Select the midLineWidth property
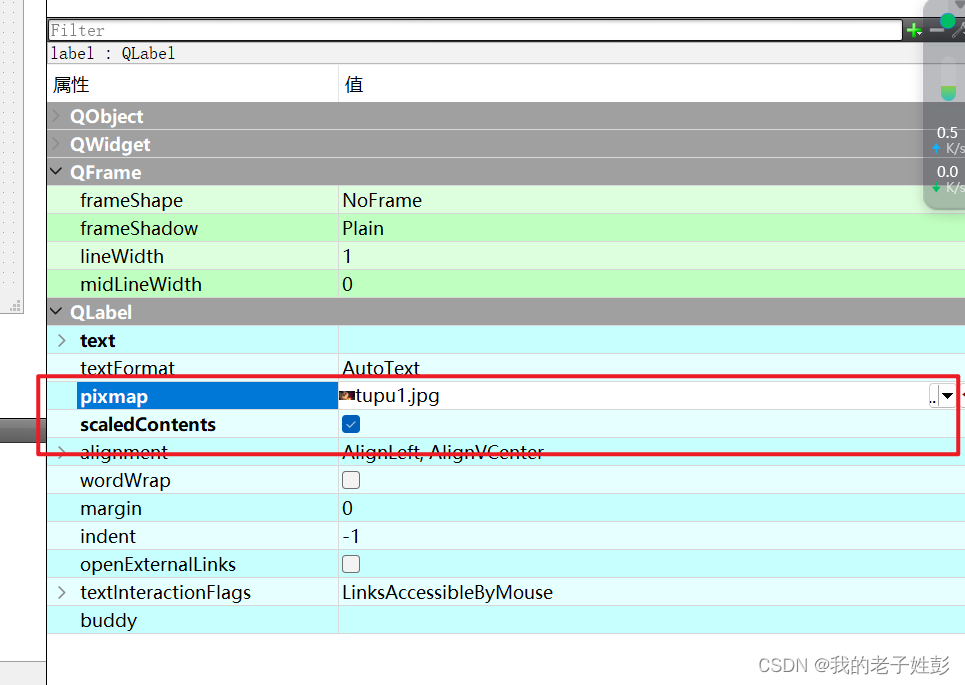965x685 pixels. coord(141,284)
